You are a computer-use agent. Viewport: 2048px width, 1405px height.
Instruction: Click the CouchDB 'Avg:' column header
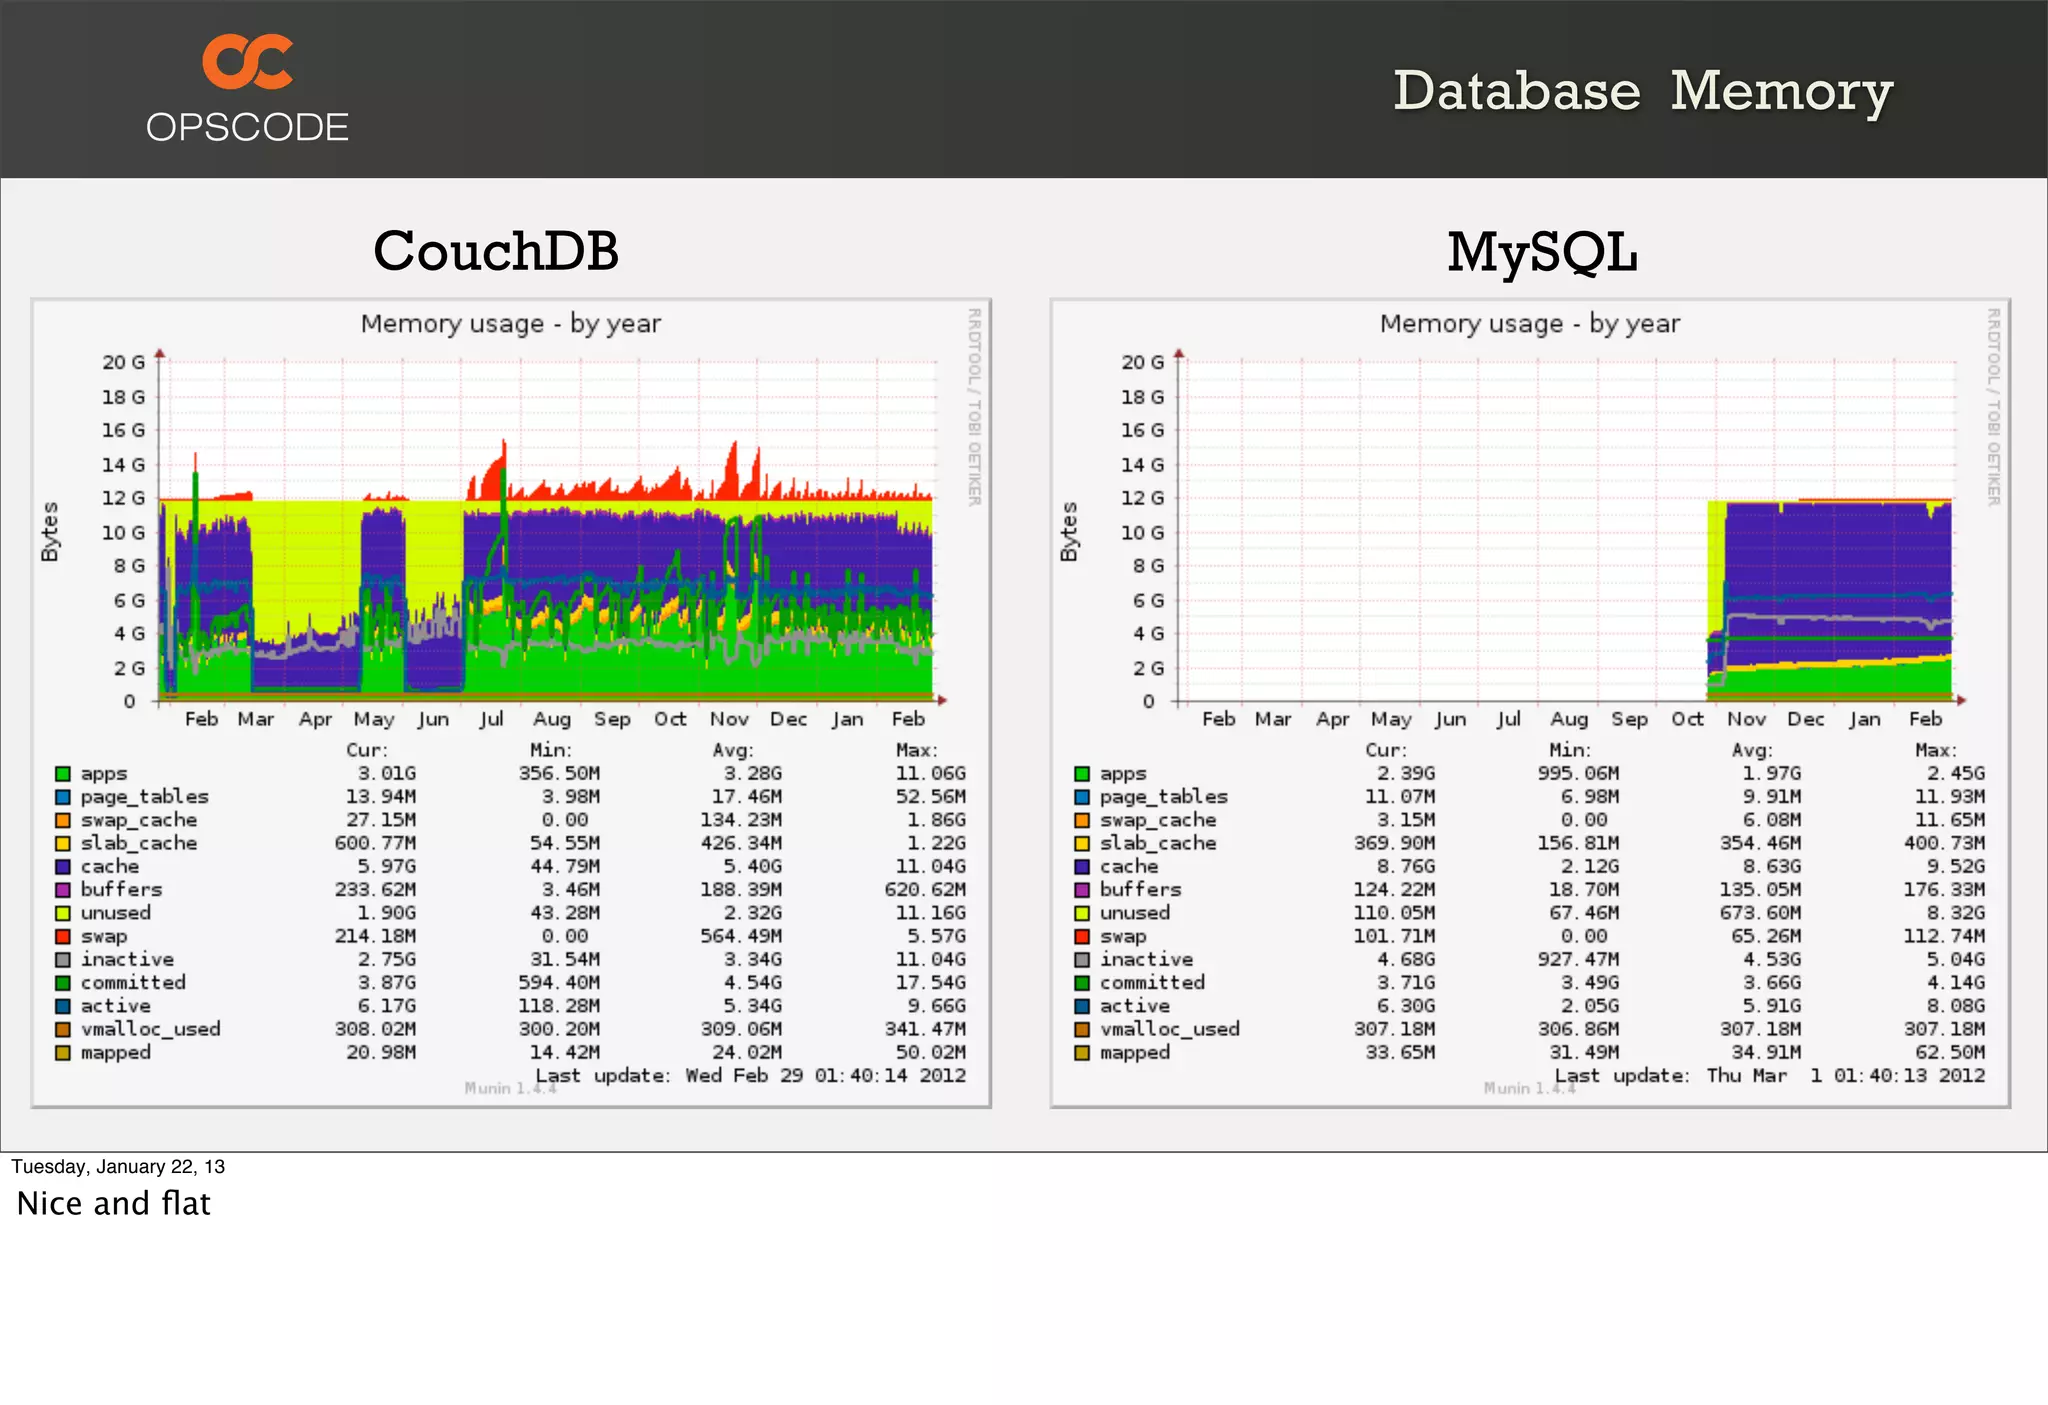pos(733,750)
